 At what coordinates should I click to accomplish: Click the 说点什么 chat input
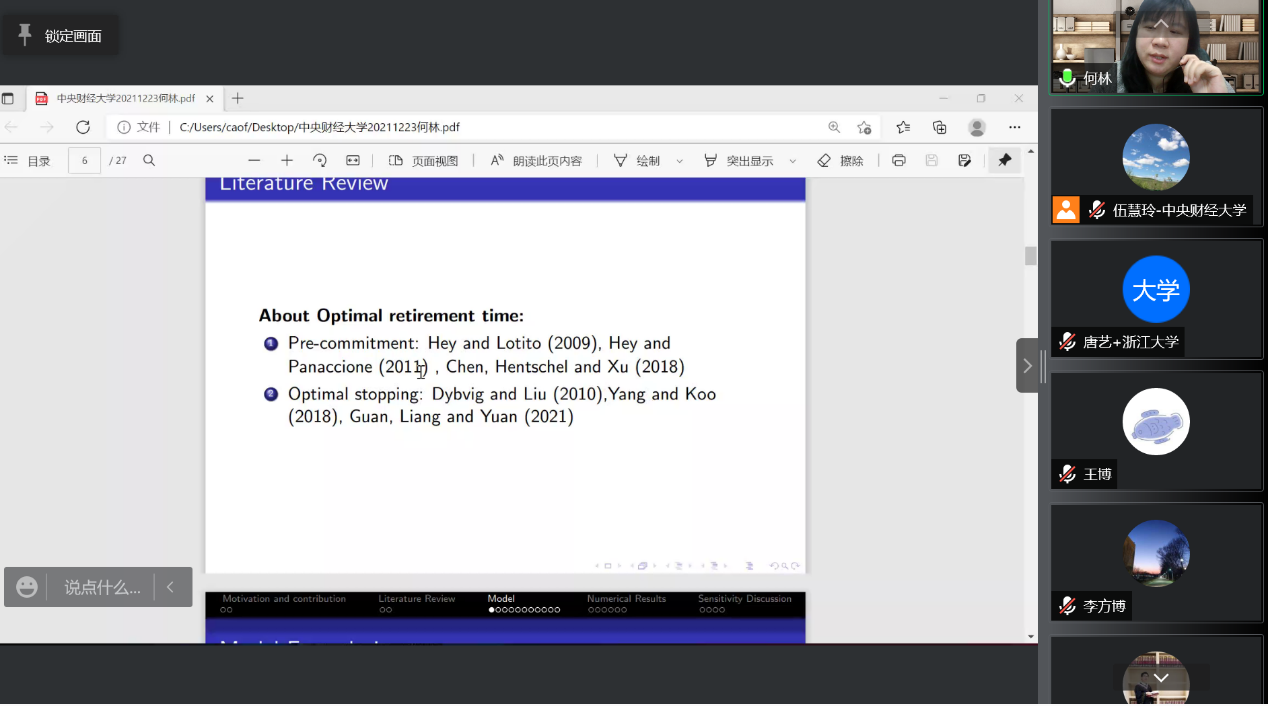(102, 588)
